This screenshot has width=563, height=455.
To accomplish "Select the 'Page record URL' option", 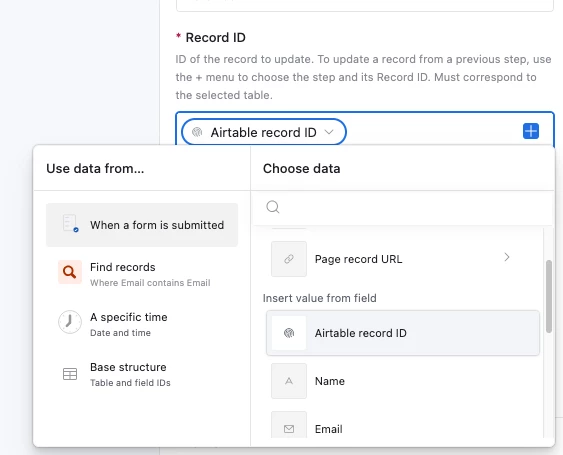I will click(403, 259).
